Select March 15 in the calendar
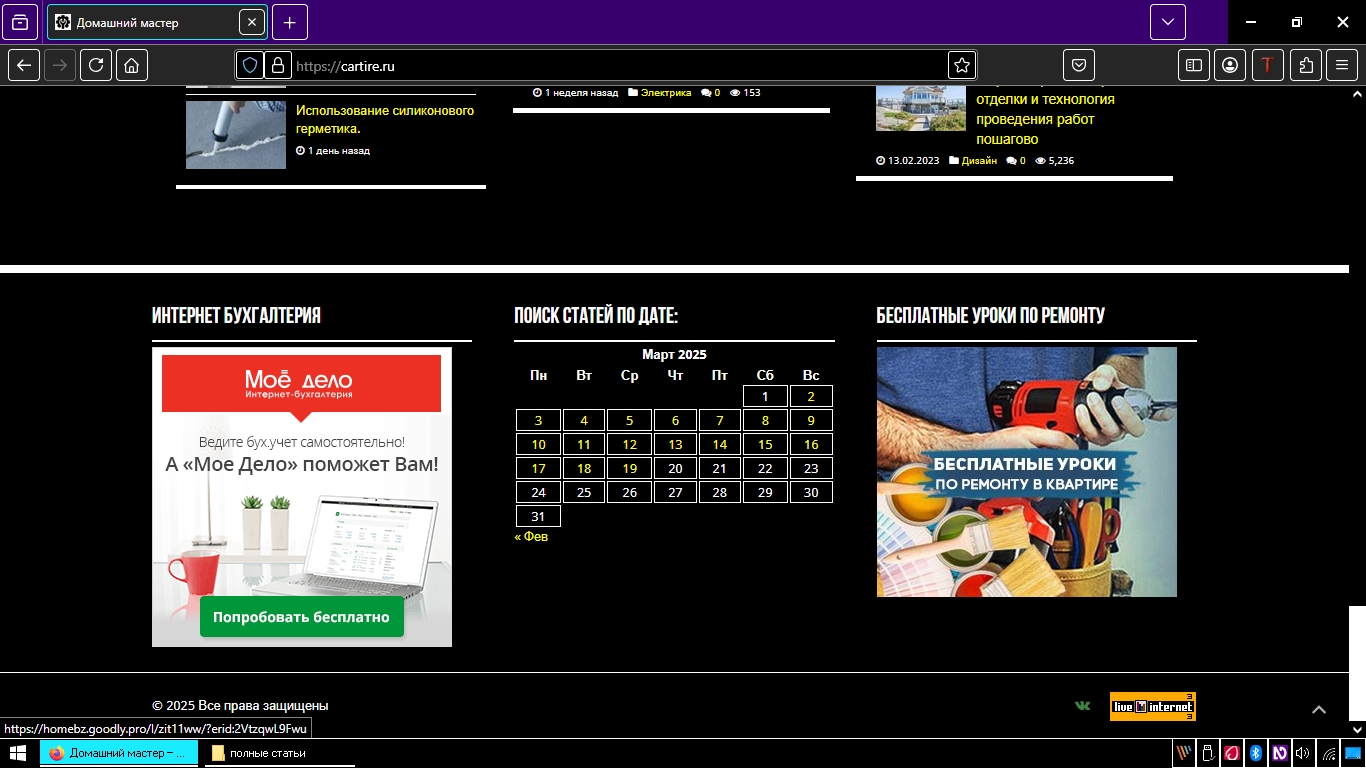 pyautogui.click(x=765, y=444)
